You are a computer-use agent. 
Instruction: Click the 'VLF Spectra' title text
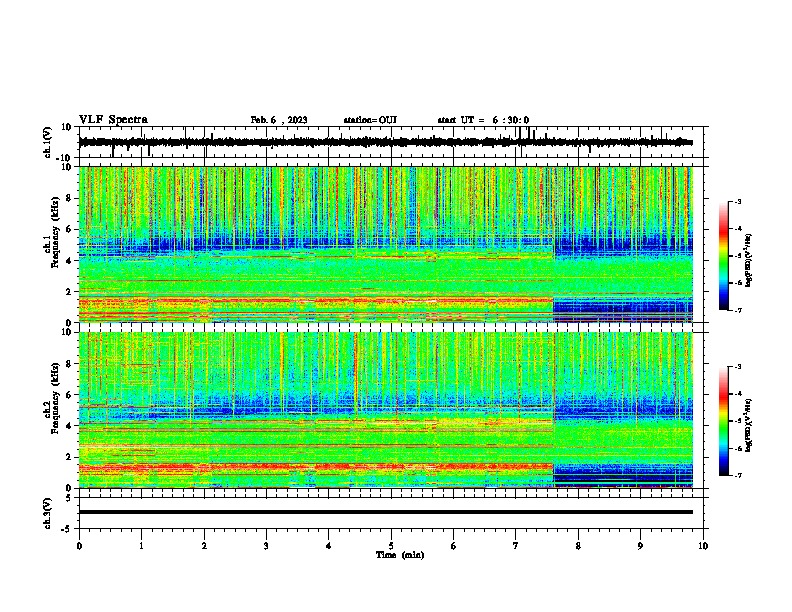[114, 120]
